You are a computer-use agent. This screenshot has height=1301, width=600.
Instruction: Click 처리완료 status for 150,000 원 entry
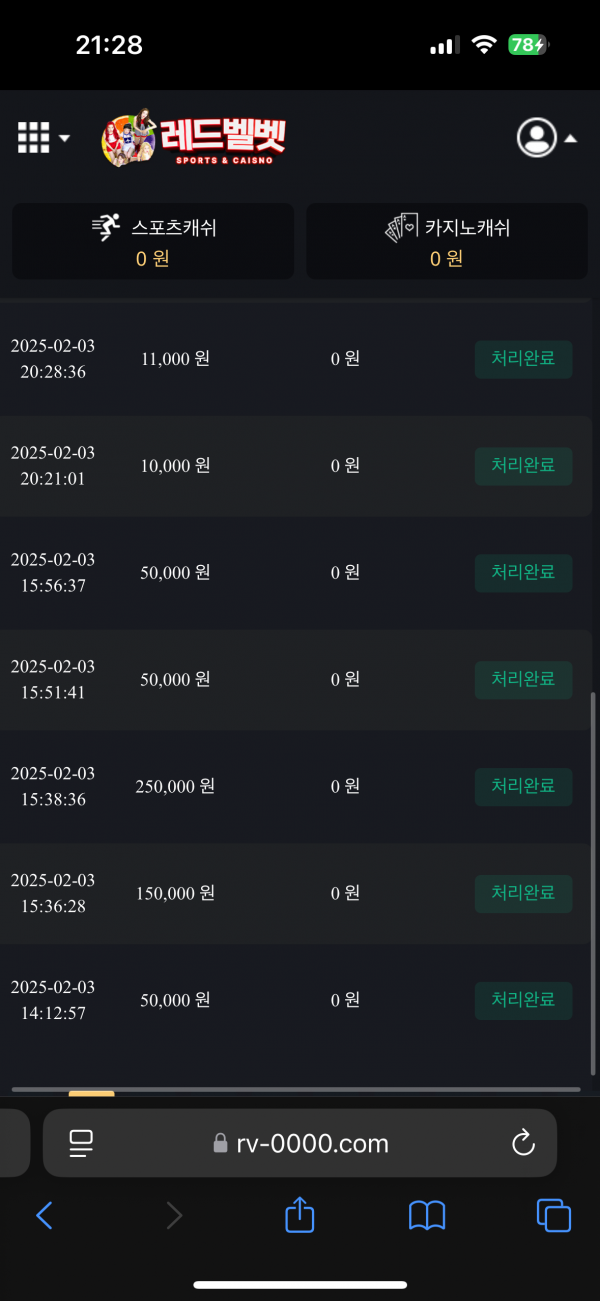pos(523,893)
